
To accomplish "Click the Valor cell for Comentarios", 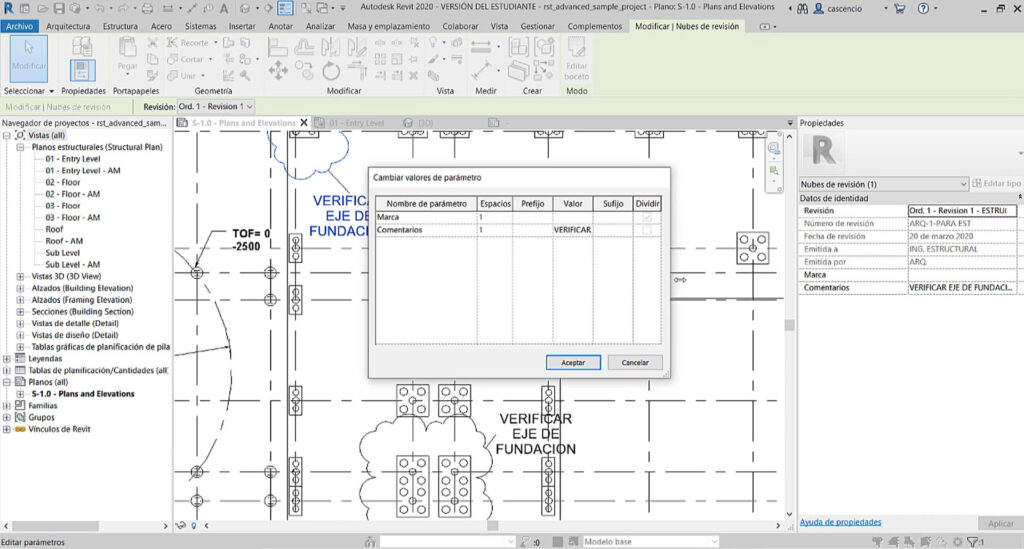I will (572, 230).
